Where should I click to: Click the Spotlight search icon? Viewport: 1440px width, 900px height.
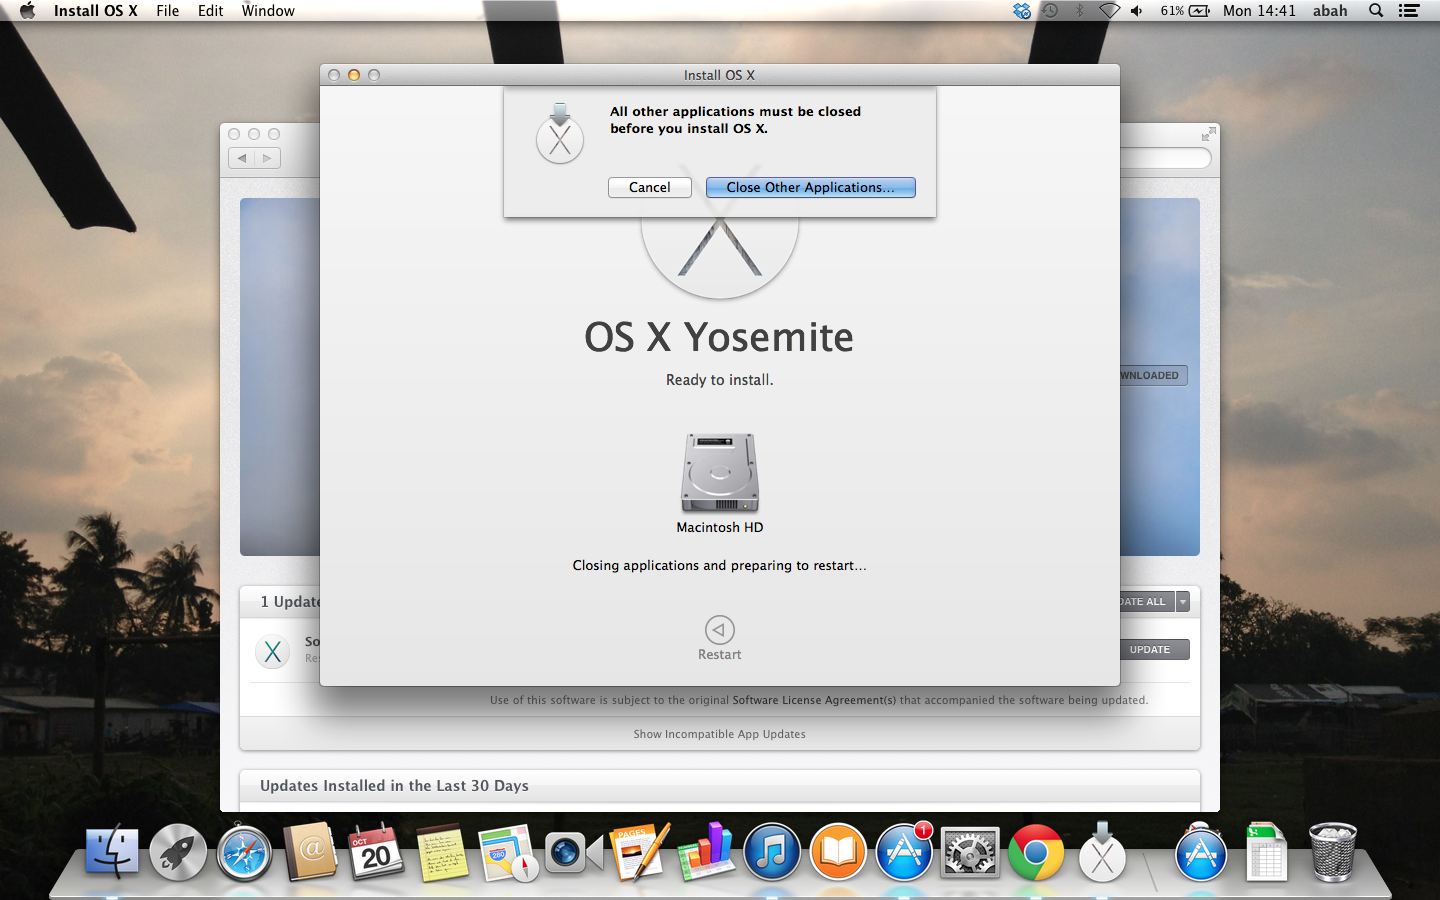click(1376, 11)
